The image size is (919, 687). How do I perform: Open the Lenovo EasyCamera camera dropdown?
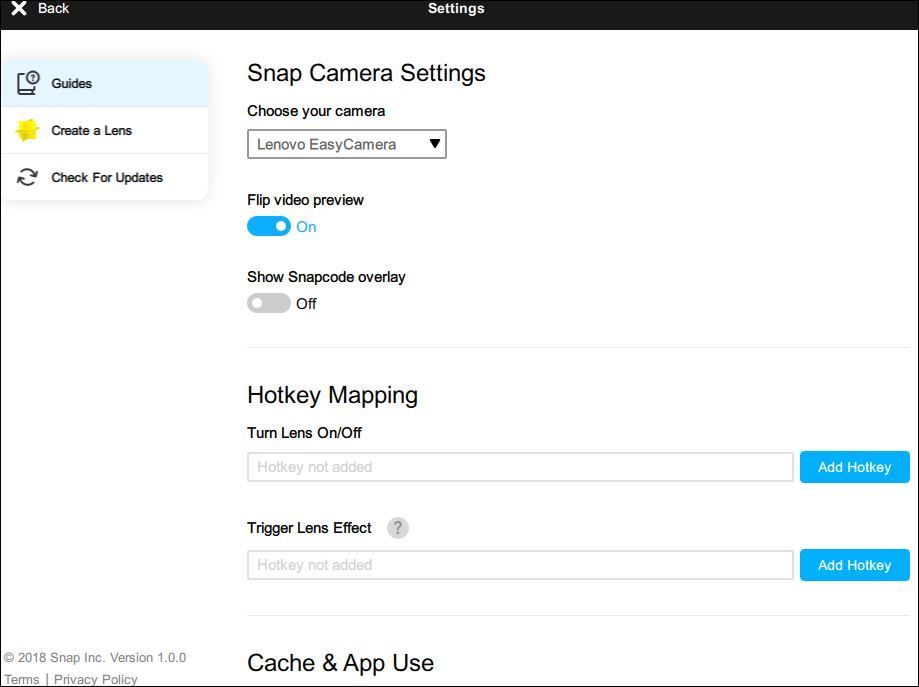click(x=346, y=144)
